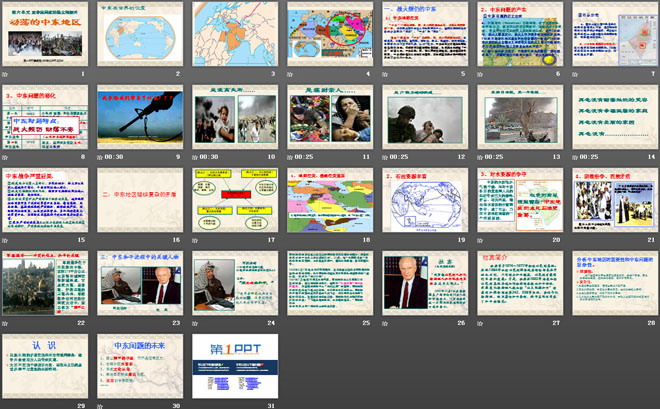Click slide number 16 label
The width and height of the screenshot is (660, 409).
[x=176, y=240]
